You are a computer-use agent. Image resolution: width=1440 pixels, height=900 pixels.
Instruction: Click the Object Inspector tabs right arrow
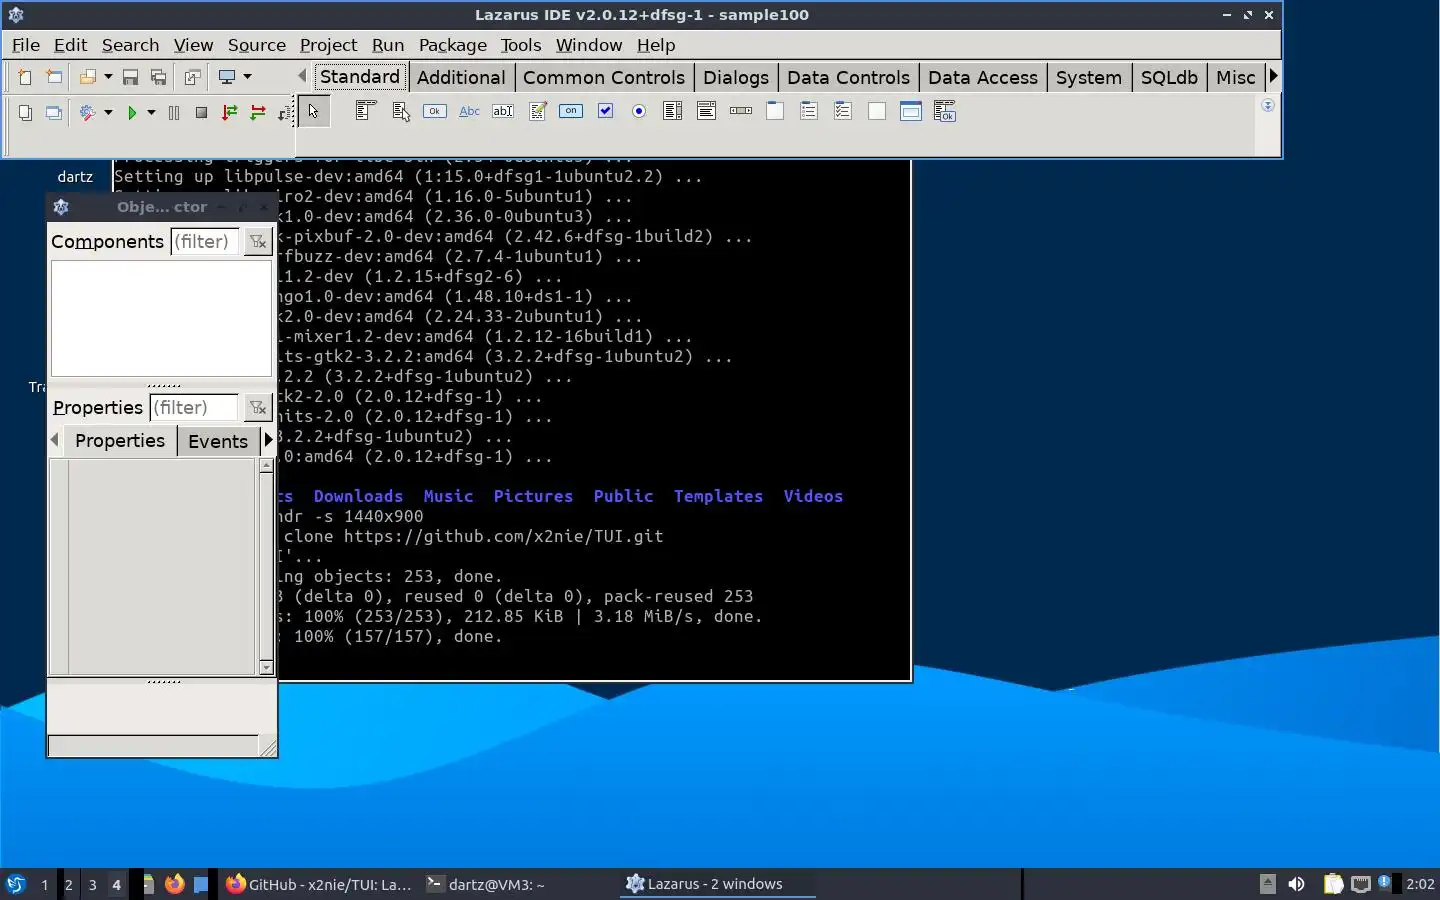tap(268, 440)
